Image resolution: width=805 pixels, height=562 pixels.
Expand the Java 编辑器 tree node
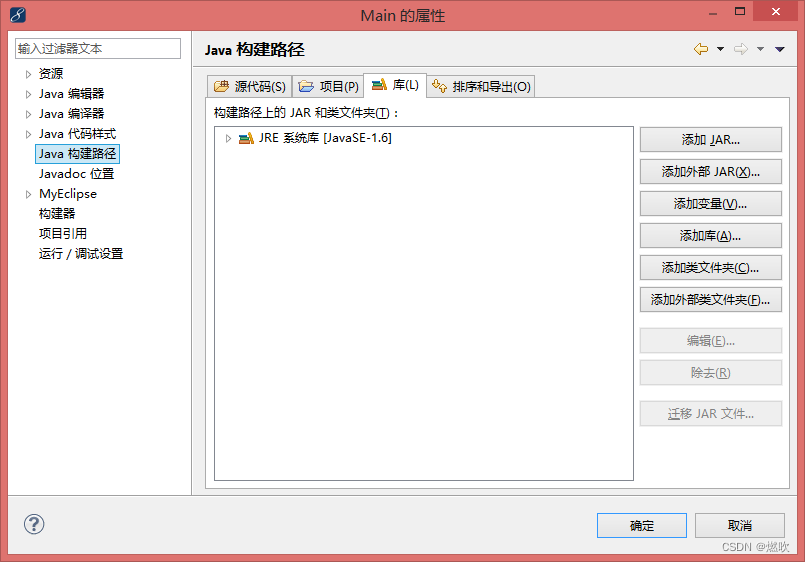(x=28, y=94)
